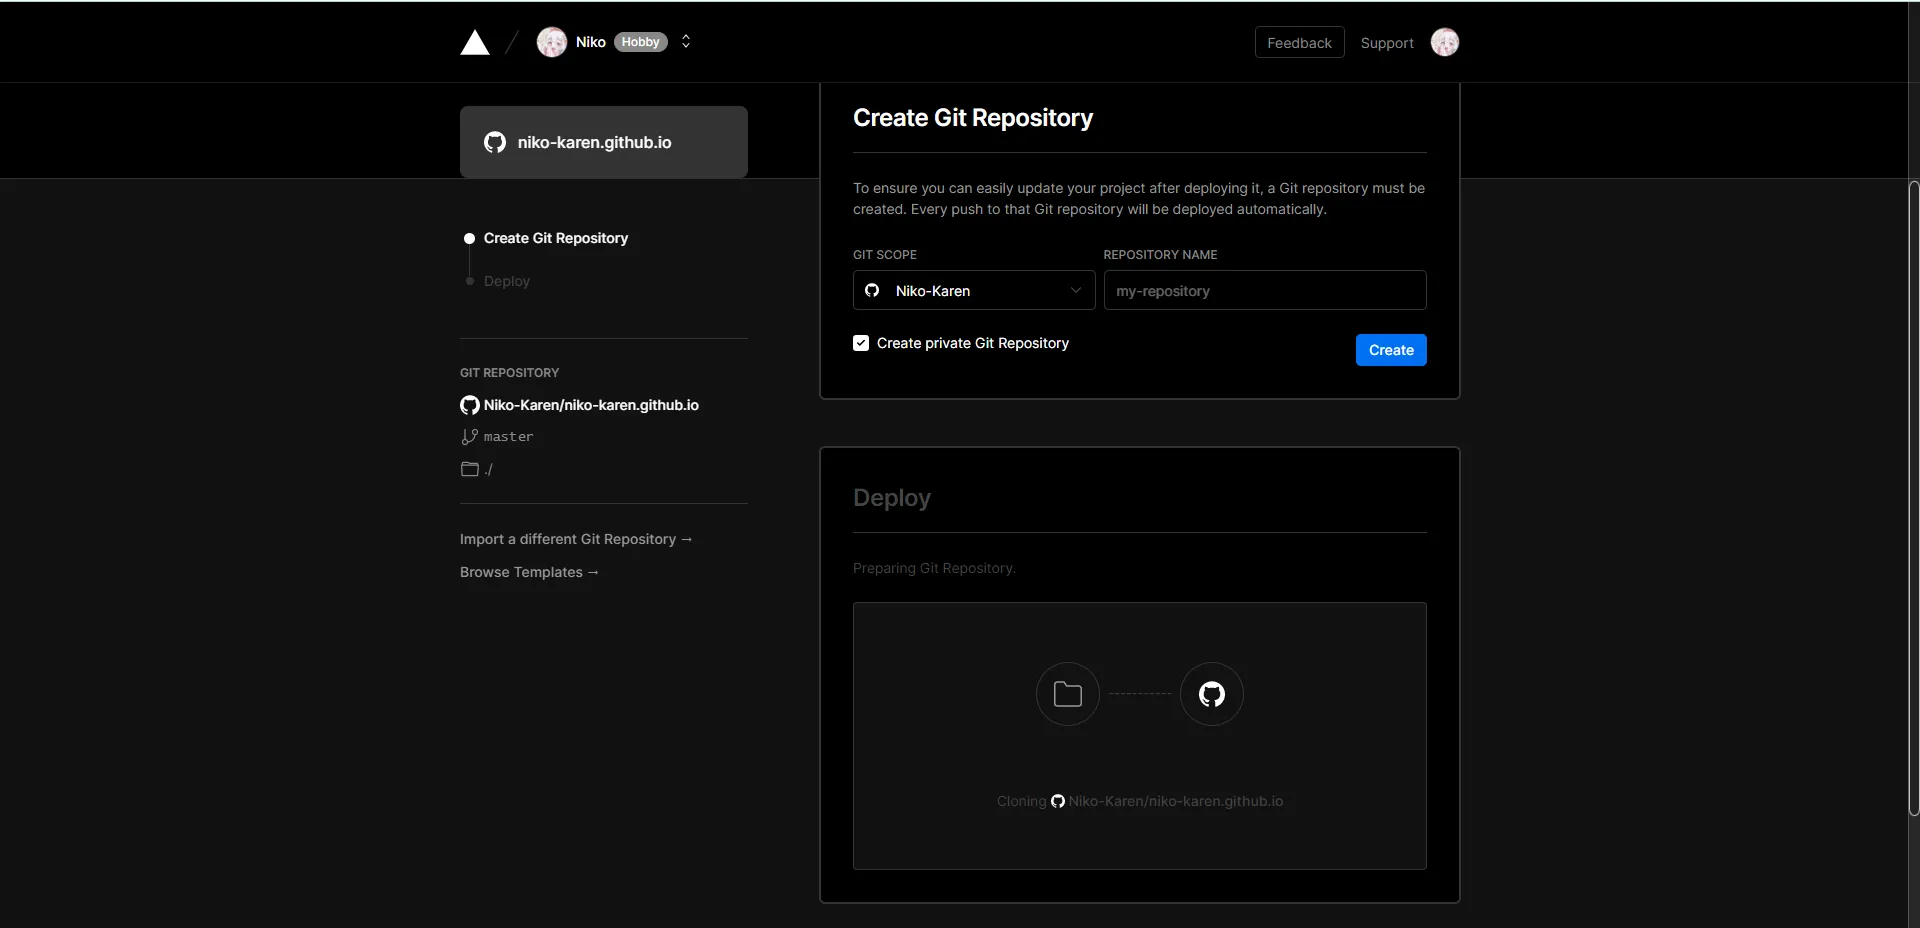Open user profile avatar menu
Screen dimensions: 1920x928
tap(1445, 42)
